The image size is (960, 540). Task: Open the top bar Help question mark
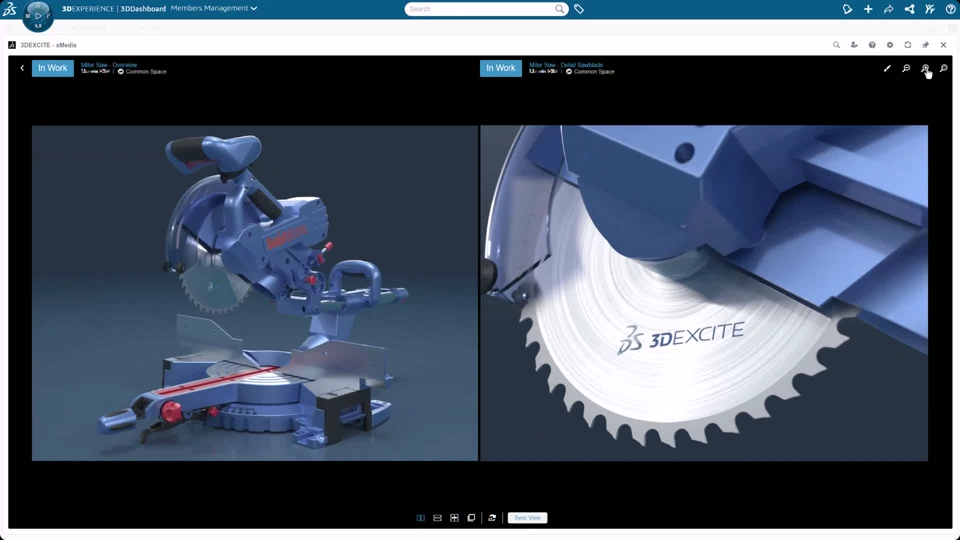[x=950, y=9]
